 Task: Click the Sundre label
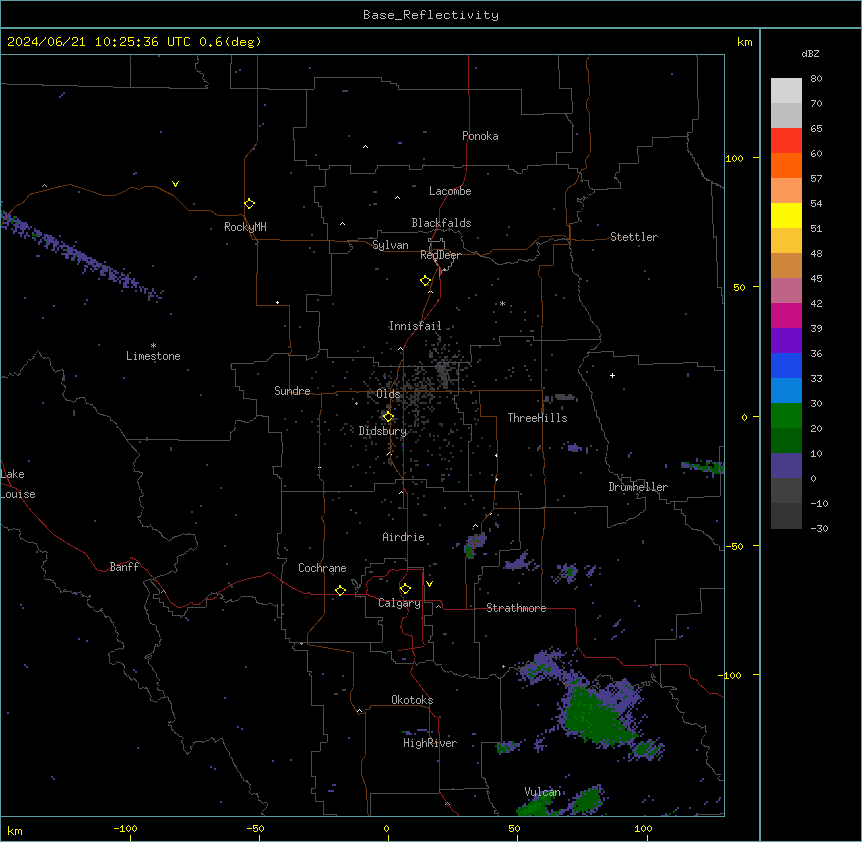[292, 391]
